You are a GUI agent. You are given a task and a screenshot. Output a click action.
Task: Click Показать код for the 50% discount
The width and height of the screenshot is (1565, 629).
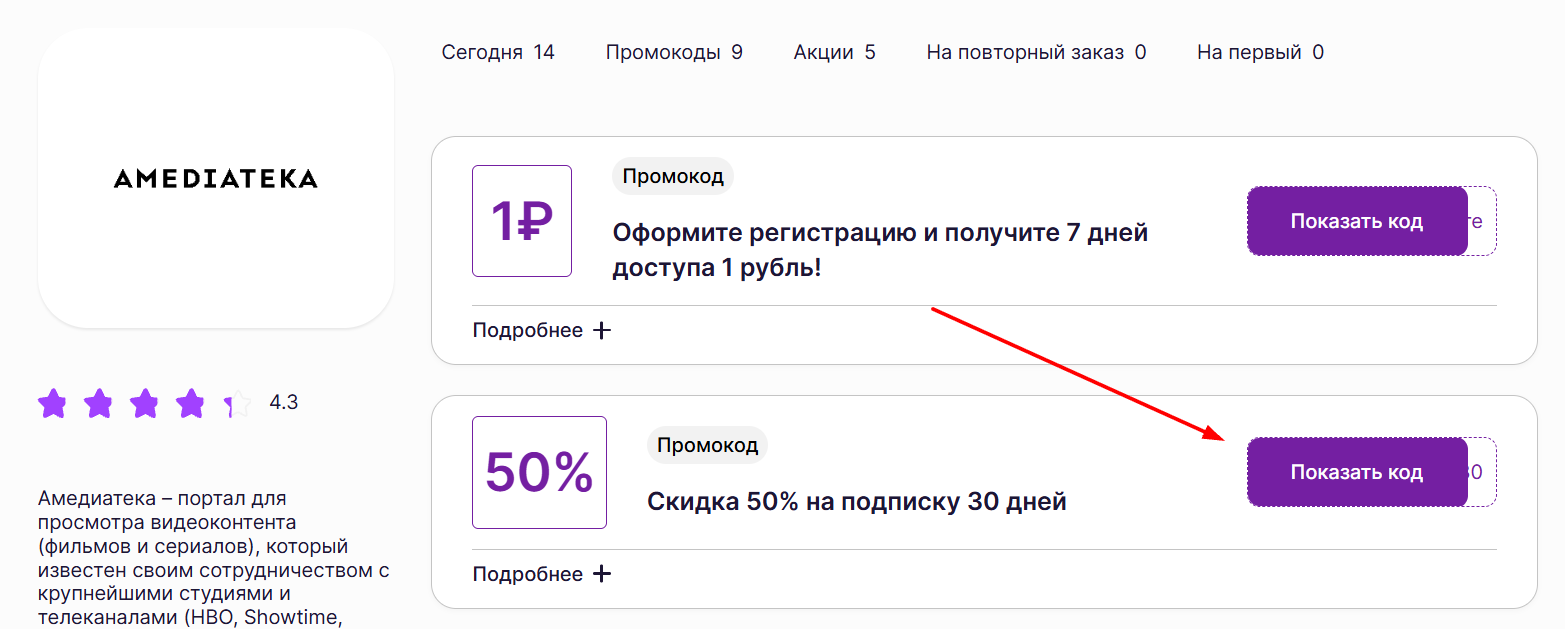coord(1356,471)
